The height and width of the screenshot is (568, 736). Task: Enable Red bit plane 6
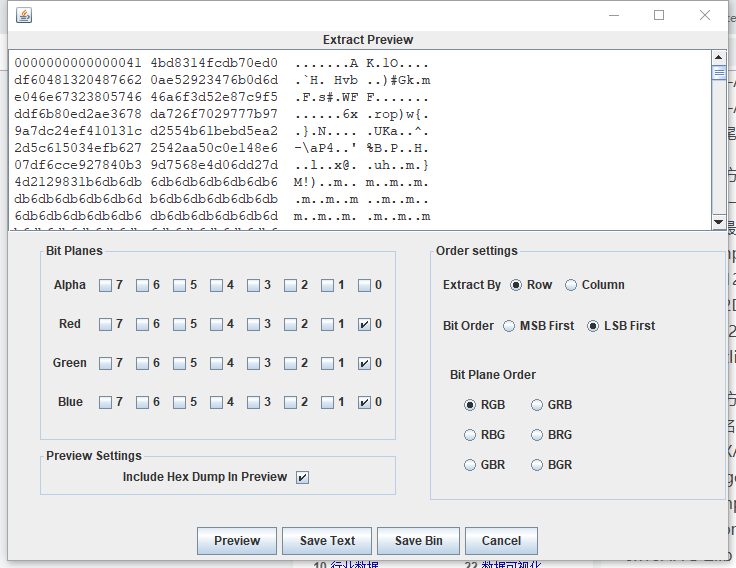pos(142,324)
